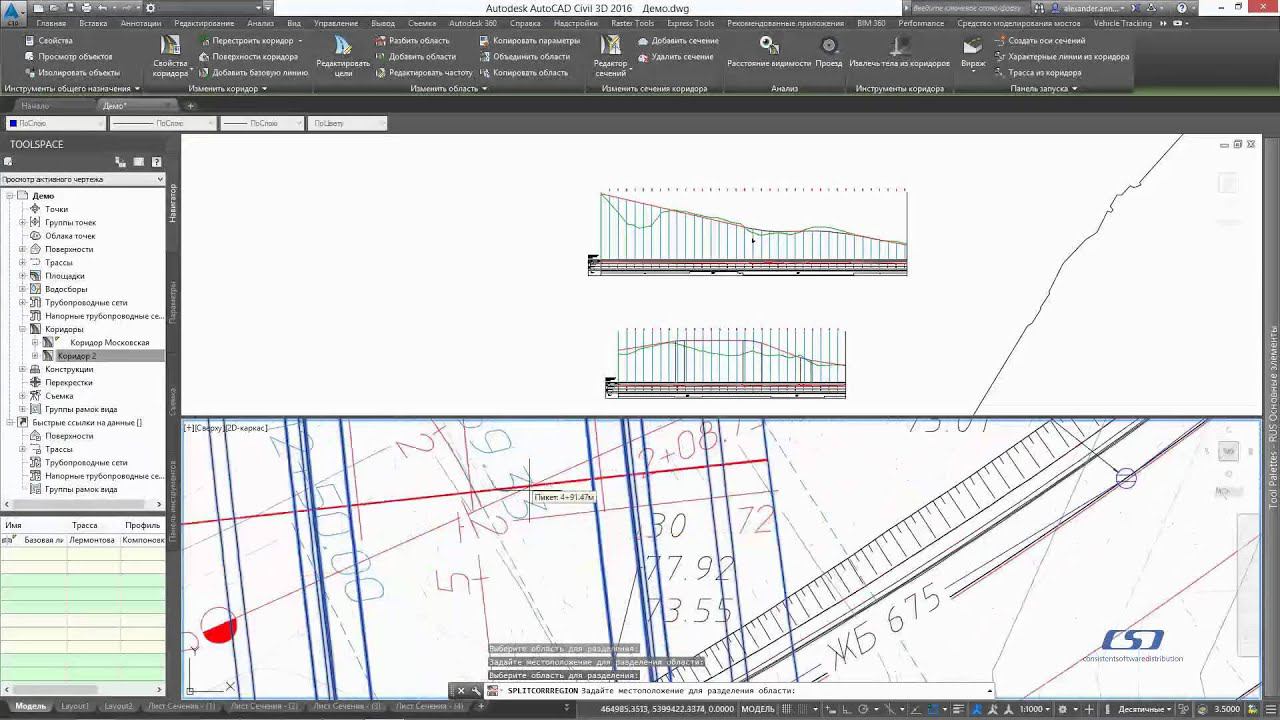Choose Добавить область command
This screenshot has width=1280, height=720.
(x=415, y=57)
